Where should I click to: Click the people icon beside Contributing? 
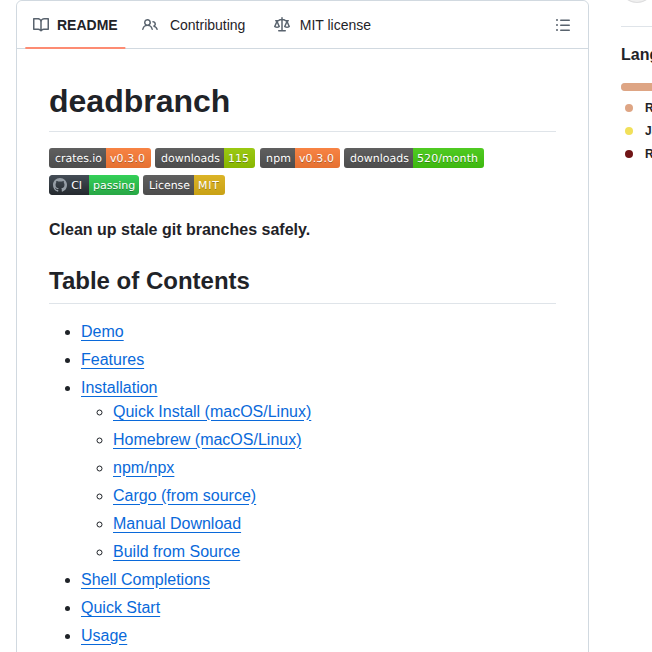pyautogui.click(x=150, y=25)
